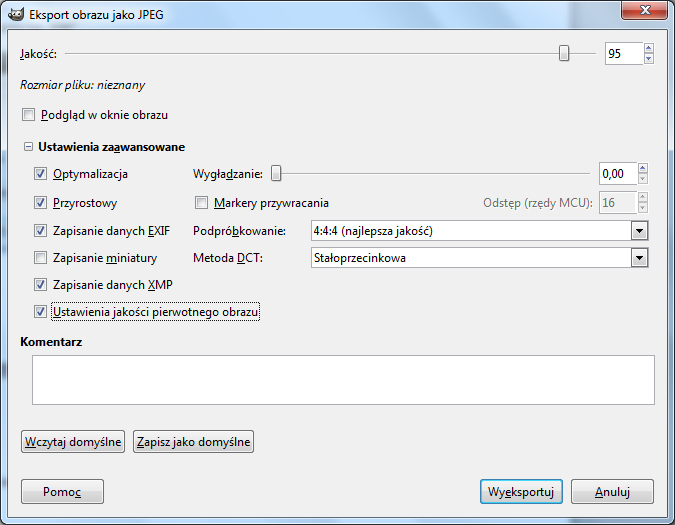Viewport: 675px width, 525px height.
Task: Click the Wygładzanie slider handle
Action: click(x=276, y=173)
